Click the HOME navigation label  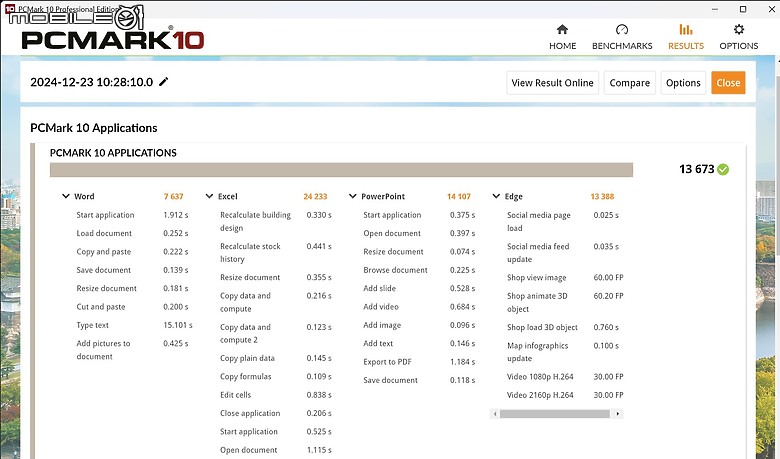coord(563,46)
